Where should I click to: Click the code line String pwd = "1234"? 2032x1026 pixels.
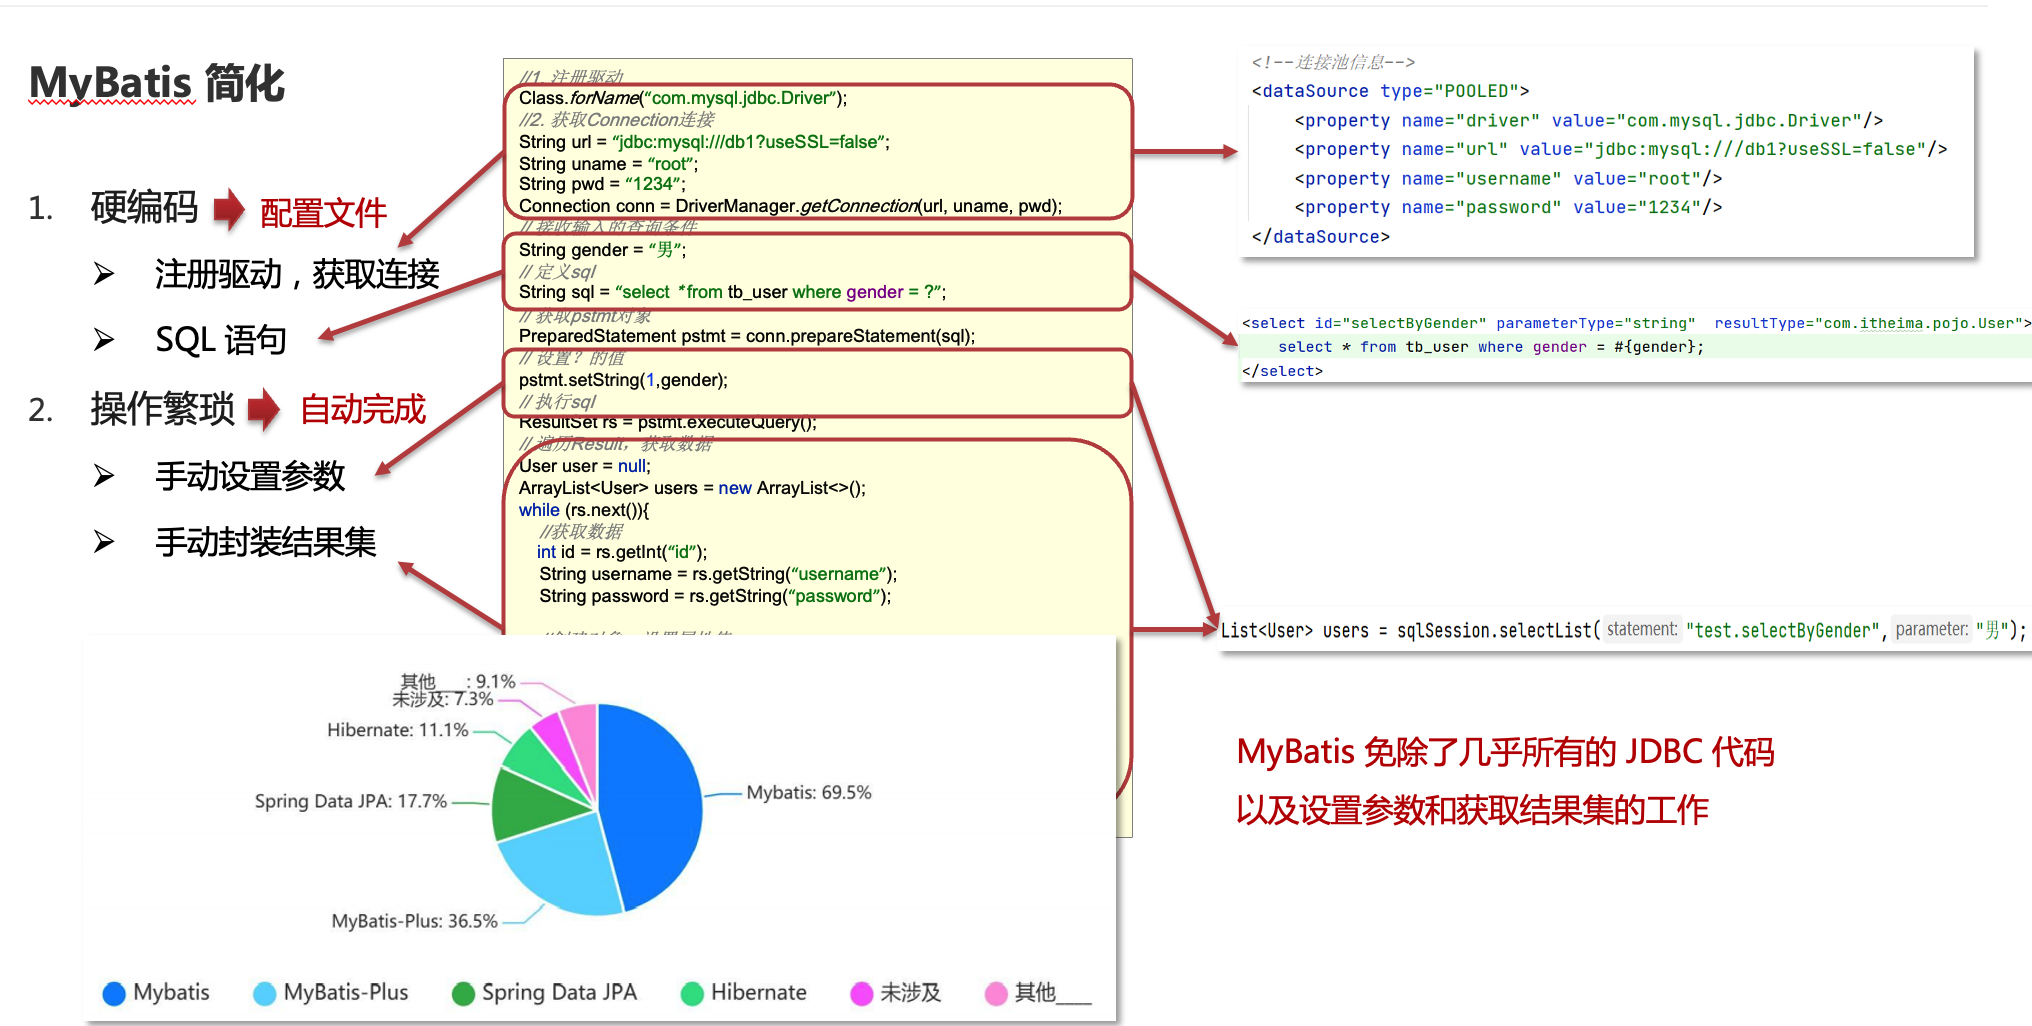pos(602,184)
